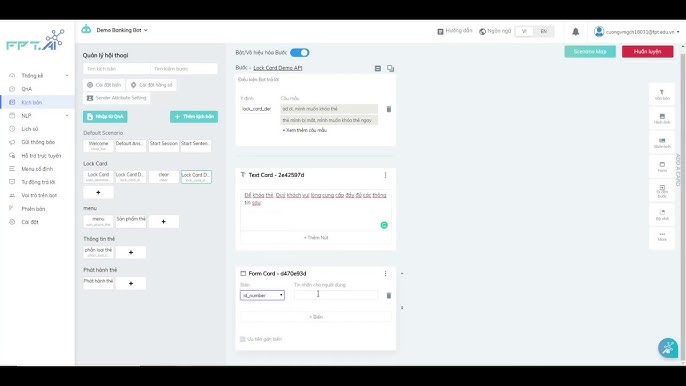The height and width of the screenshot is (386, 686).
Task: Focus the Tìm kịch bản search field
Action: [116, 69]
